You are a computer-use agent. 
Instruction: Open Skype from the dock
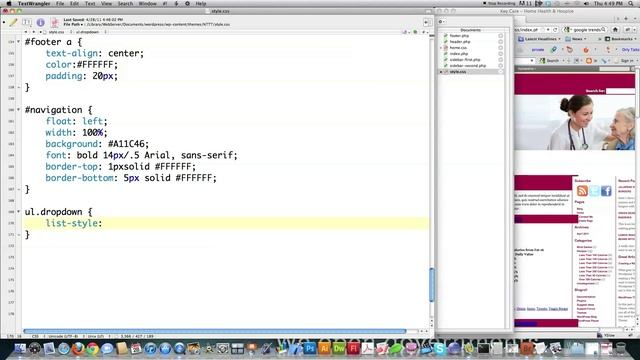point(440,349)
